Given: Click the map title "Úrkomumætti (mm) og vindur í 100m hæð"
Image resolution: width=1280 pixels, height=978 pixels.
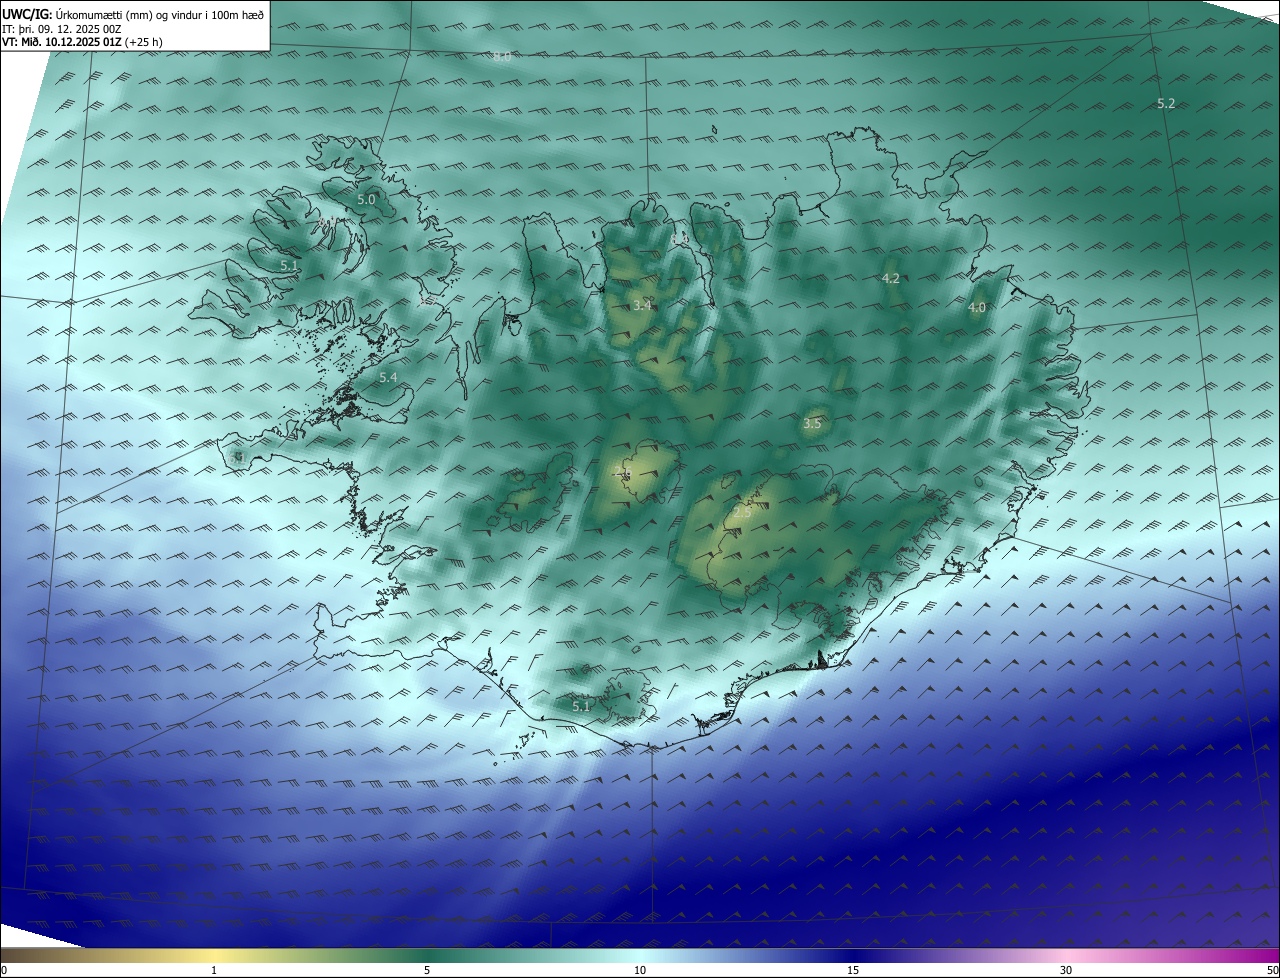Looking at the screenshot, I should (159, 14).
